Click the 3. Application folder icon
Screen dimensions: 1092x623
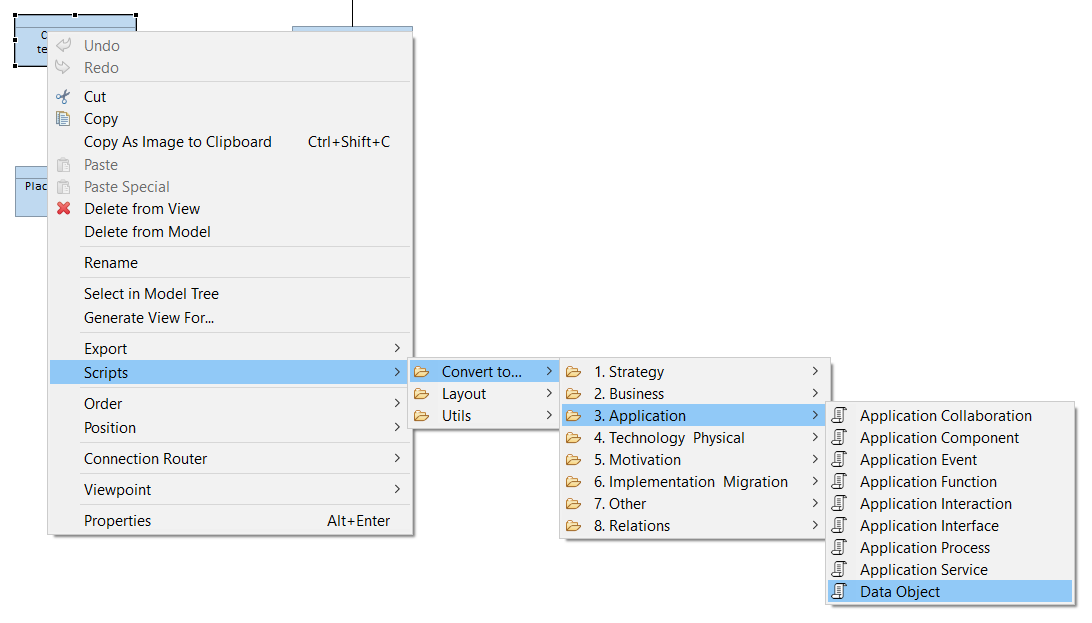pos(573,416)
